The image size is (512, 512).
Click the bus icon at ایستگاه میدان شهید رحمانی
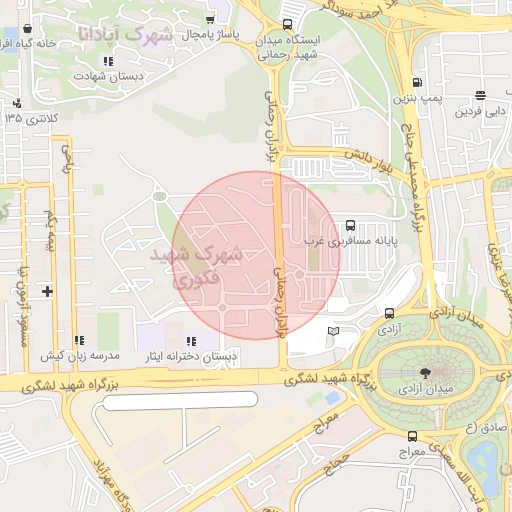[287, 25]
